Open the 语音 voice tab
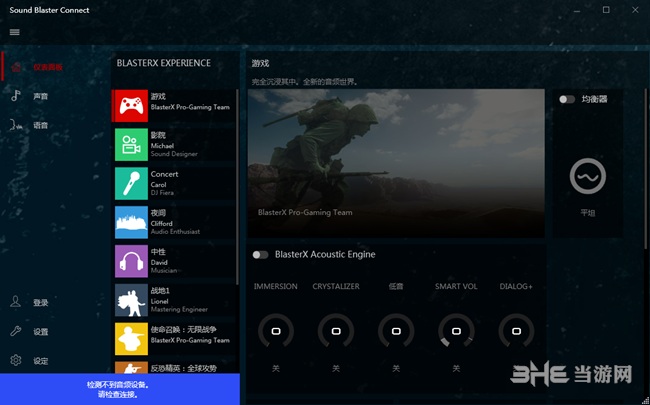 pyautogui.click(x=41, y=125)
